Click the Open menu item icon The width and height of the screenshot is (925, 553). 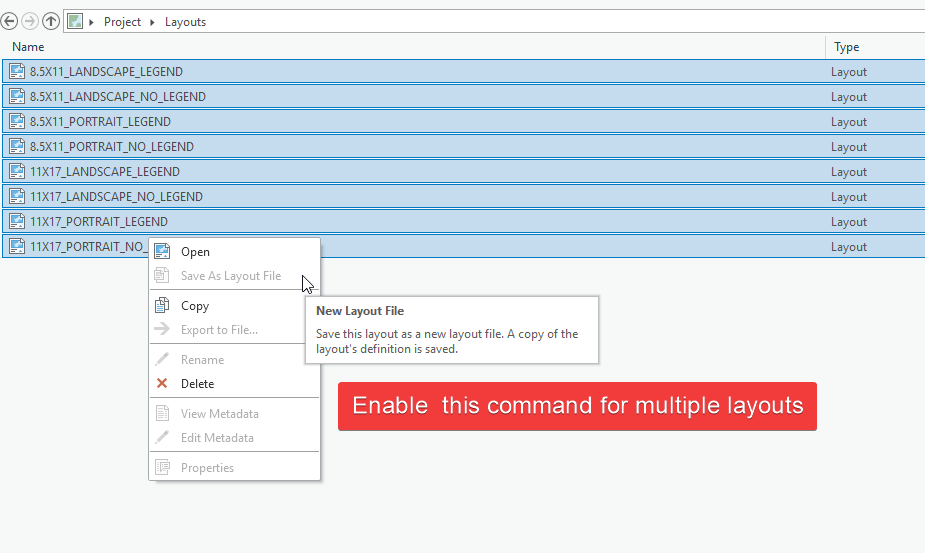[162, 251]
